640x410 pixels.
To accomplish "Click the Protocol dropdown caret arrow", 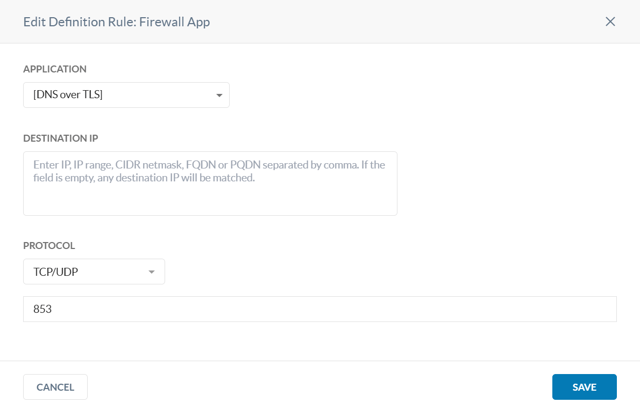I will click(152, 272).
